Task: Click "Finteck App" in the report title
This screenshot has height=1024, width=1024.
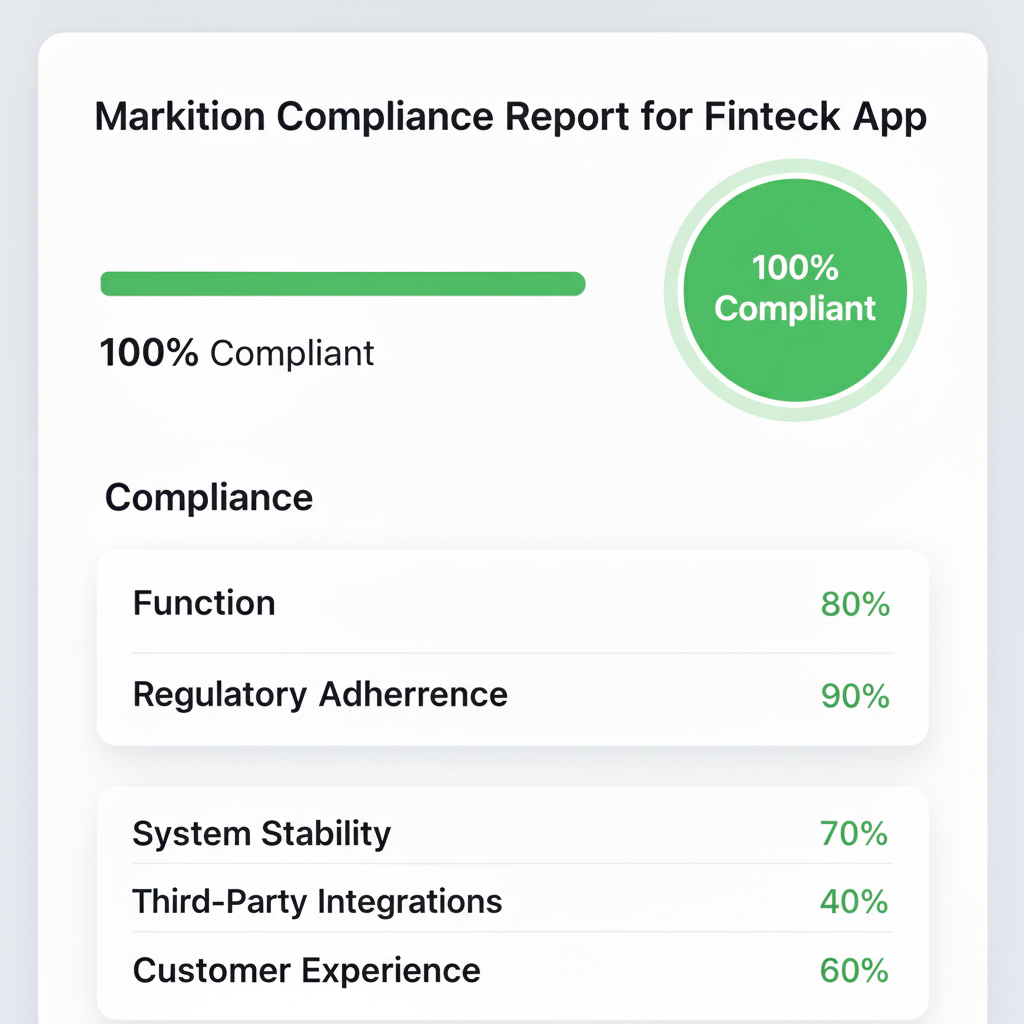Action: [x=815, y=117]
